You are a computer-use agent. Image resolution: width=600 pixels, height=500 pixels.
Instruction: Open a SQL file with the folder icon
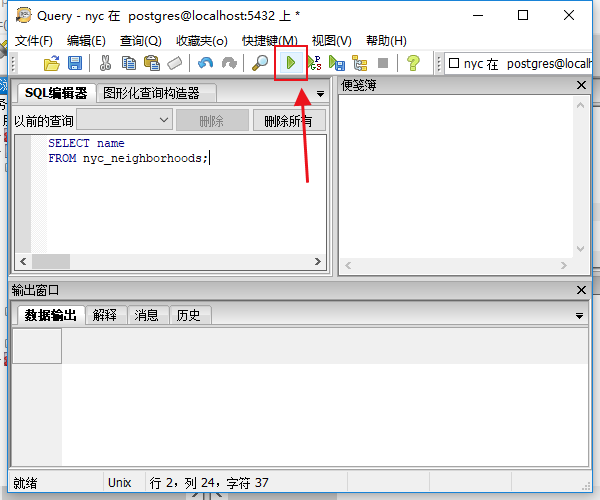pyautogui.click(x=52, y=63)
